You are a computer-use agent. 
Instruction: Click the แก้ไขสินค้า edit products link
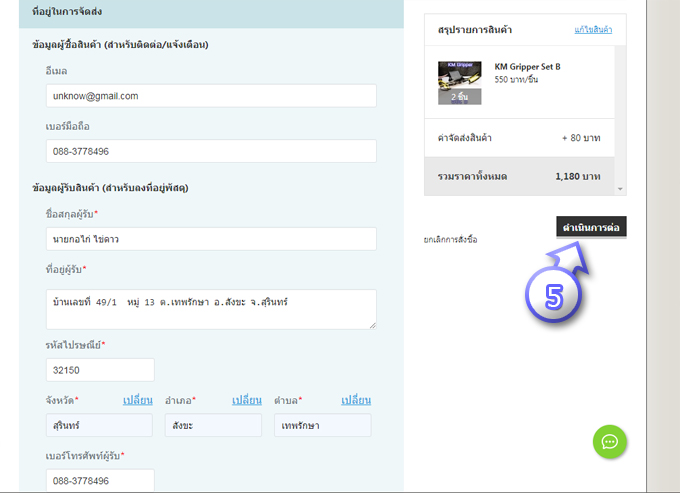[x=593, y=29]
